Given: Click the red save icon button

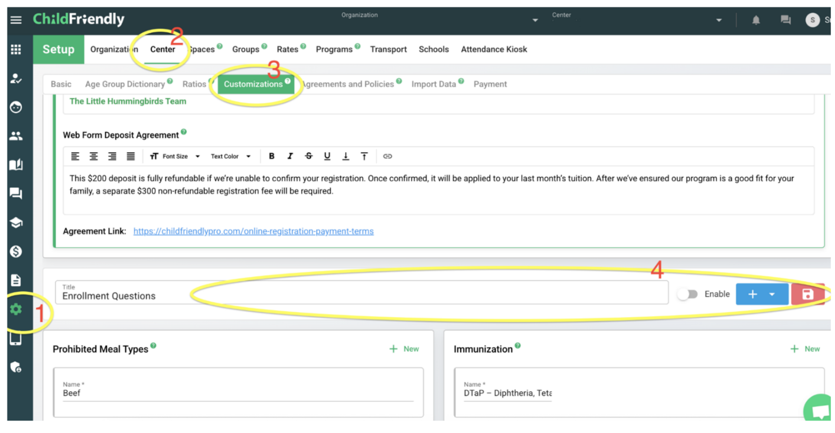Looking at the screenshot, I should [807, 294].
